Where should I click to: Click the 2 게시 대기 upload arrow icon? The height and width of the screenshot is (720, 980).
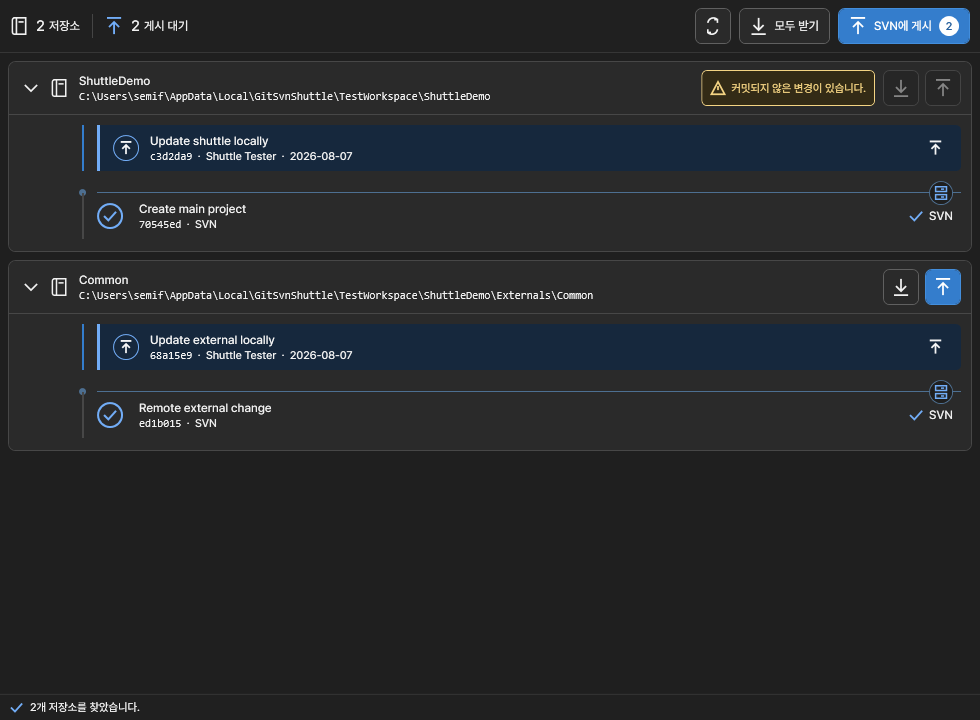114,26
